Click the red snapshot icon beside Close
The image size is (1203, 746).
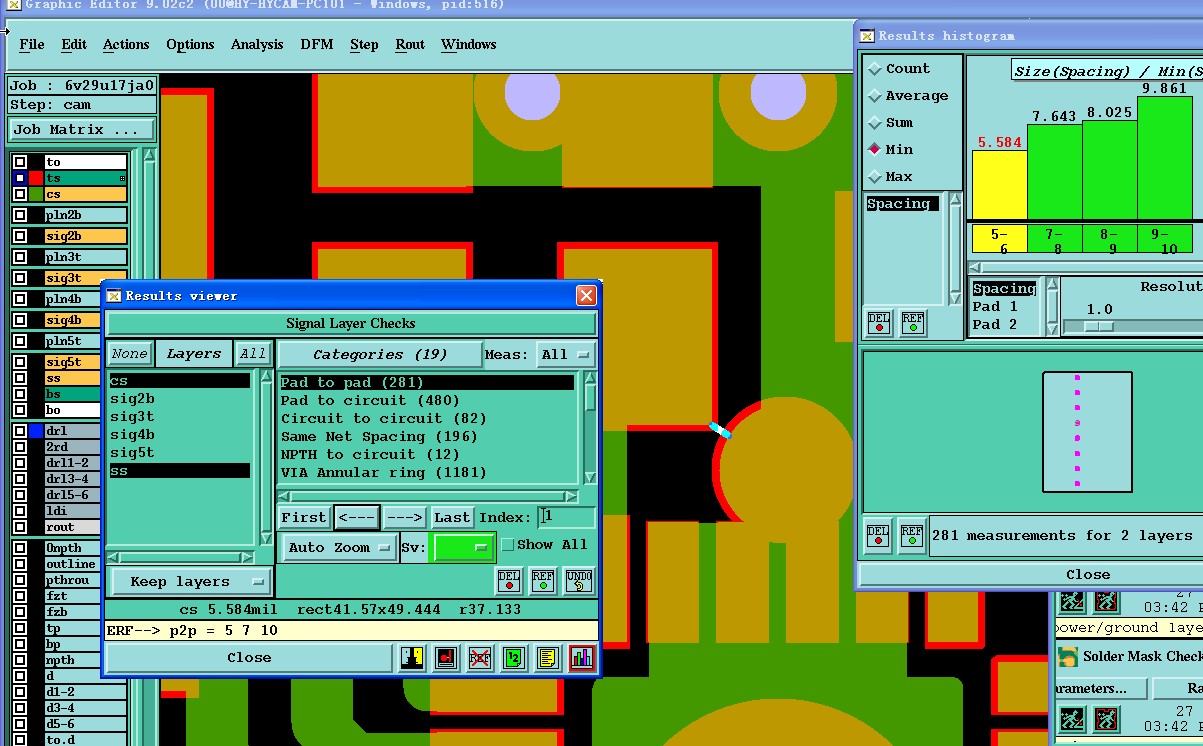(x=446, y=658)
